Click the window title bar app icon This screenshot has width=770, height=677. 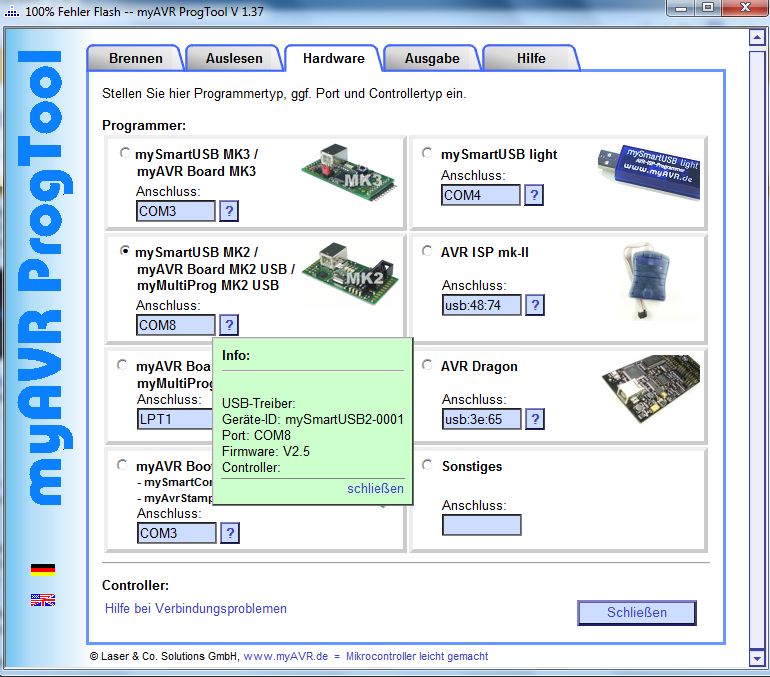tap(12, 11)
